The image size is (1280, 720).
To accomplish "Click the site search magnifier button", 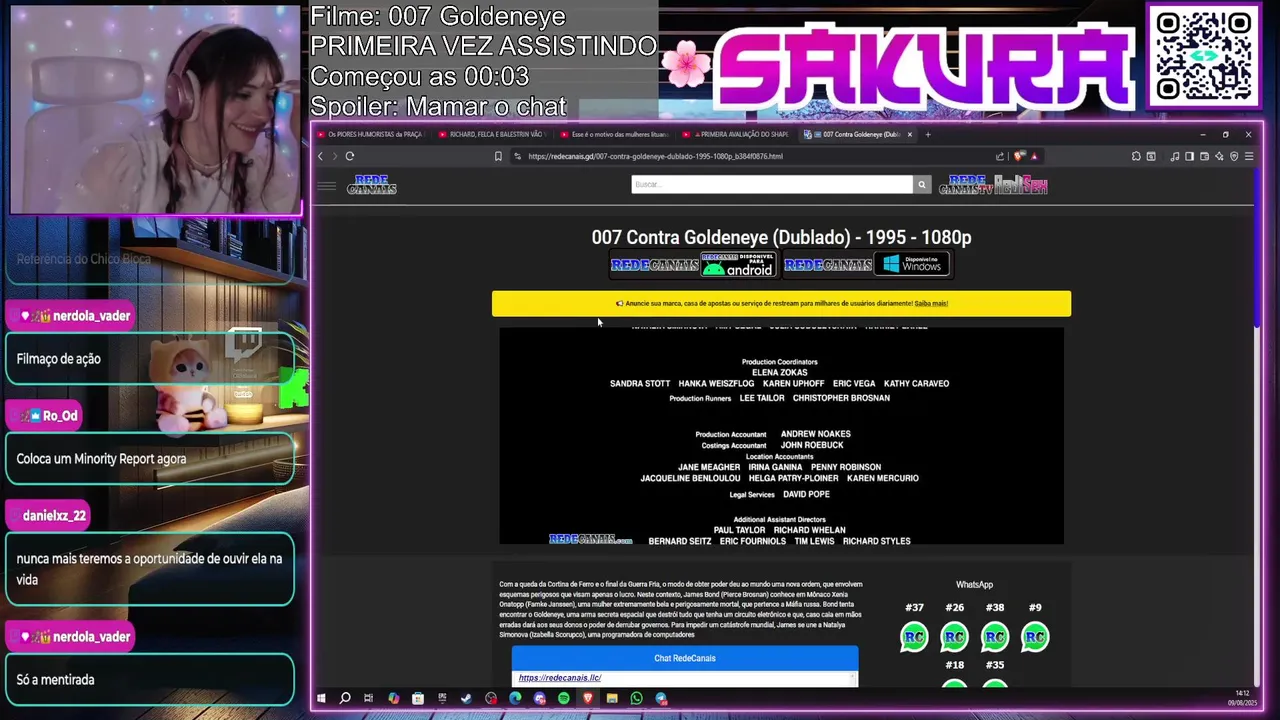I will tap(921, 184).
